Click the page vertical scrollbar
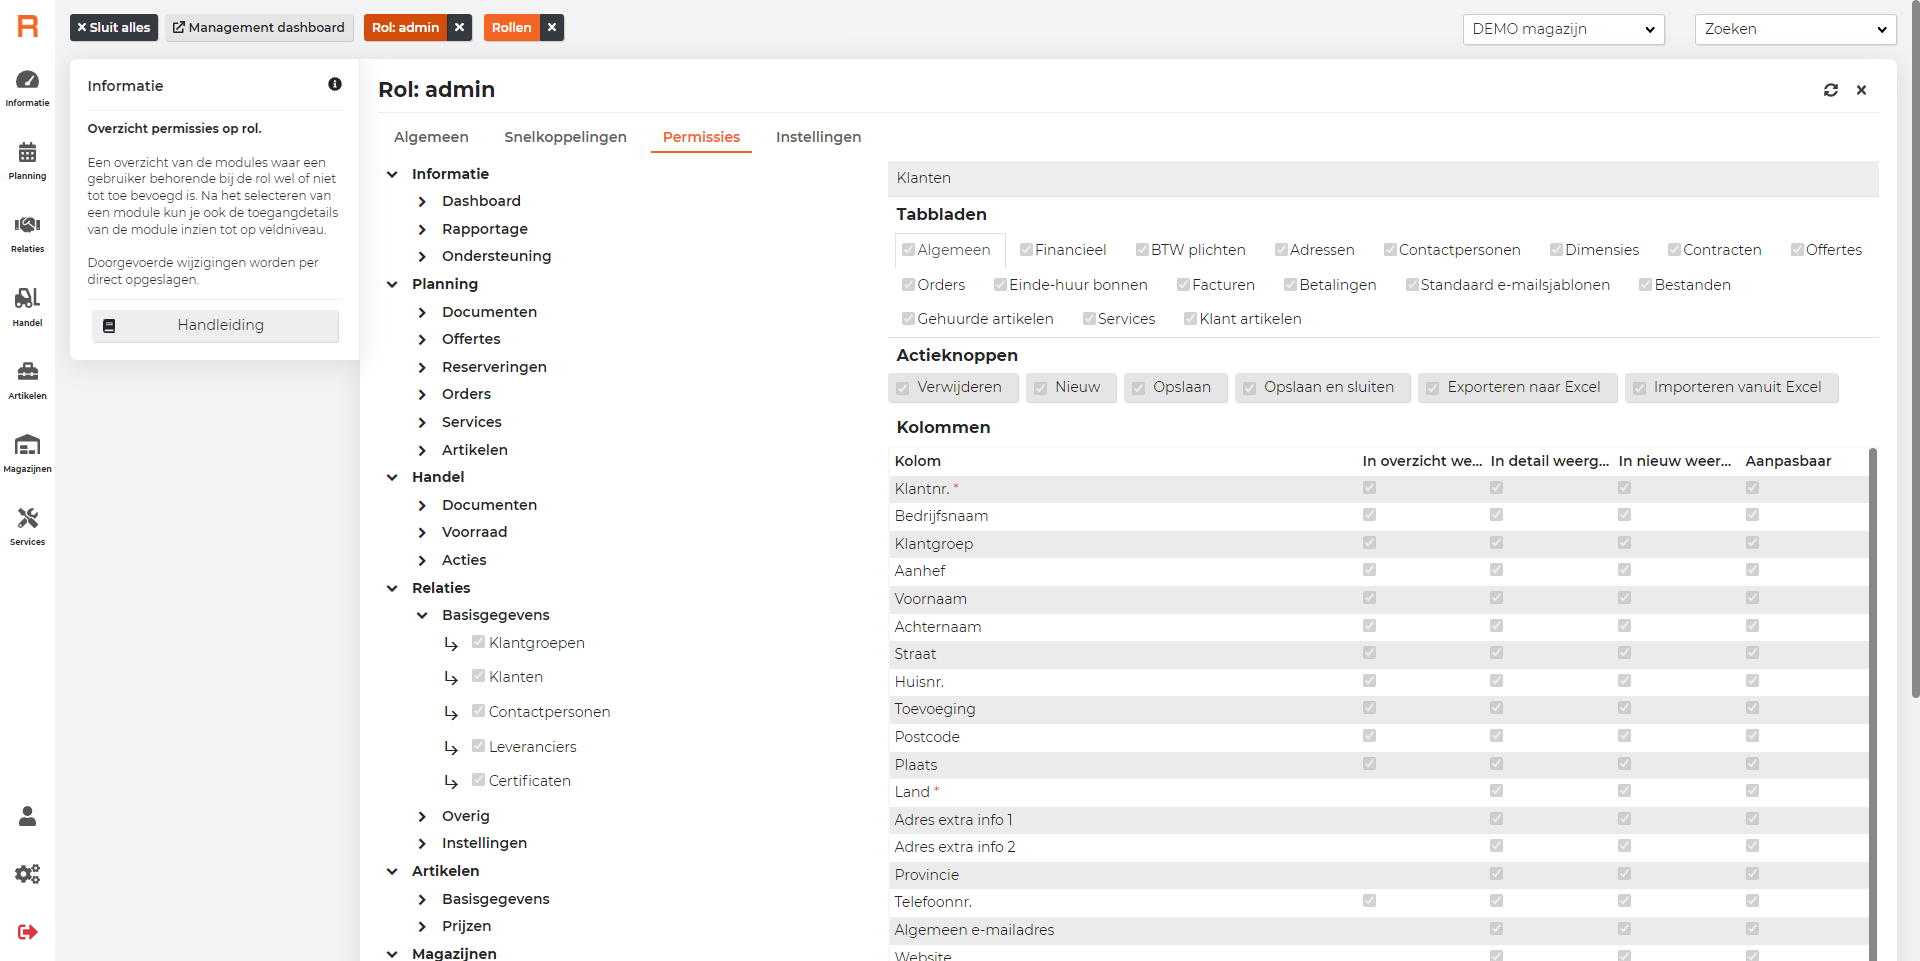1920x961 pixels. coord(1914,350)
